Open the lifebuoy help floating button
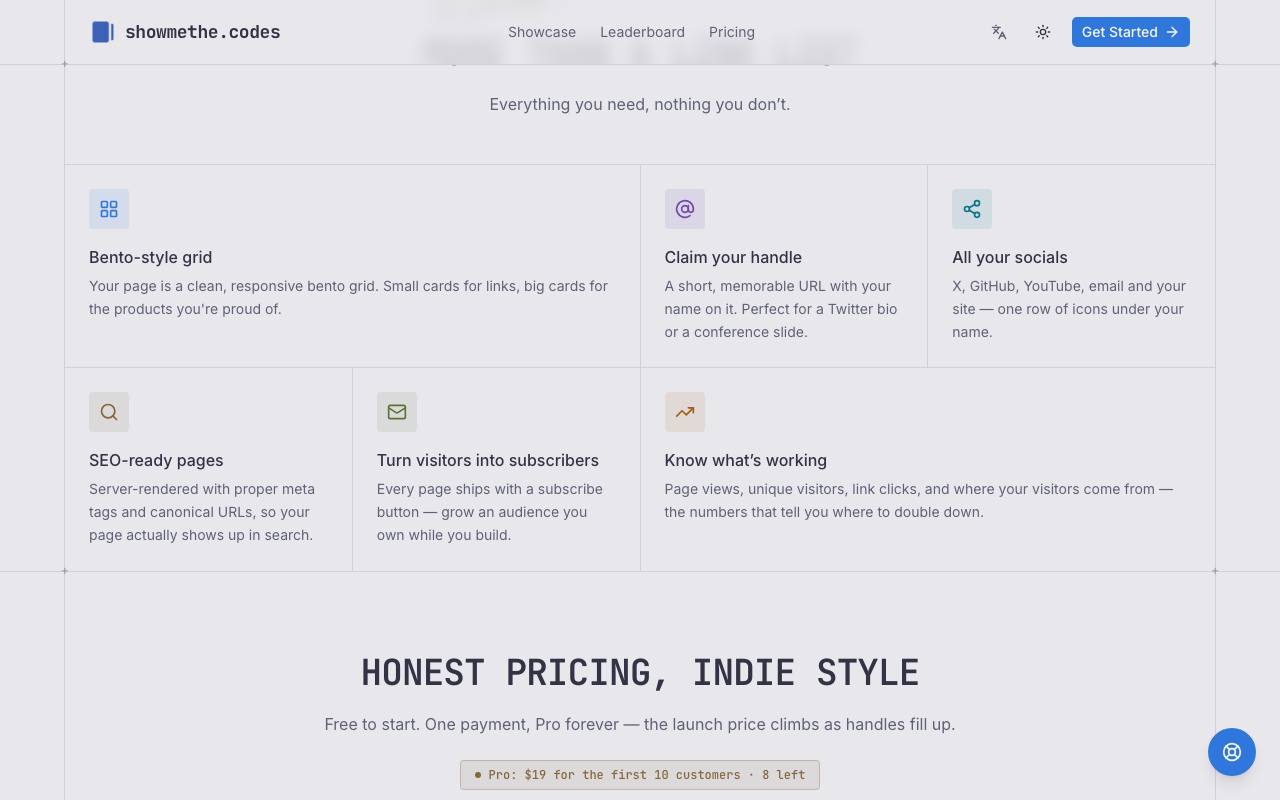Image resolution: width=1280 pixels, height=800 pixels. tap(1232, 752)
